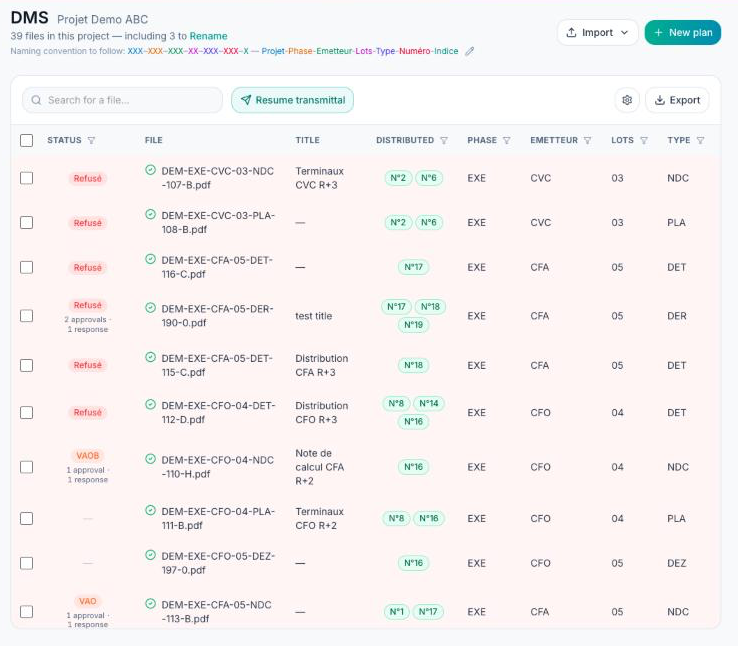The width and height of the screenshot is (738, 646).
Task: Click green check icon for DEM-EXE-CFA-05-DET-115-C.pdf
Action: coord(150,357)
